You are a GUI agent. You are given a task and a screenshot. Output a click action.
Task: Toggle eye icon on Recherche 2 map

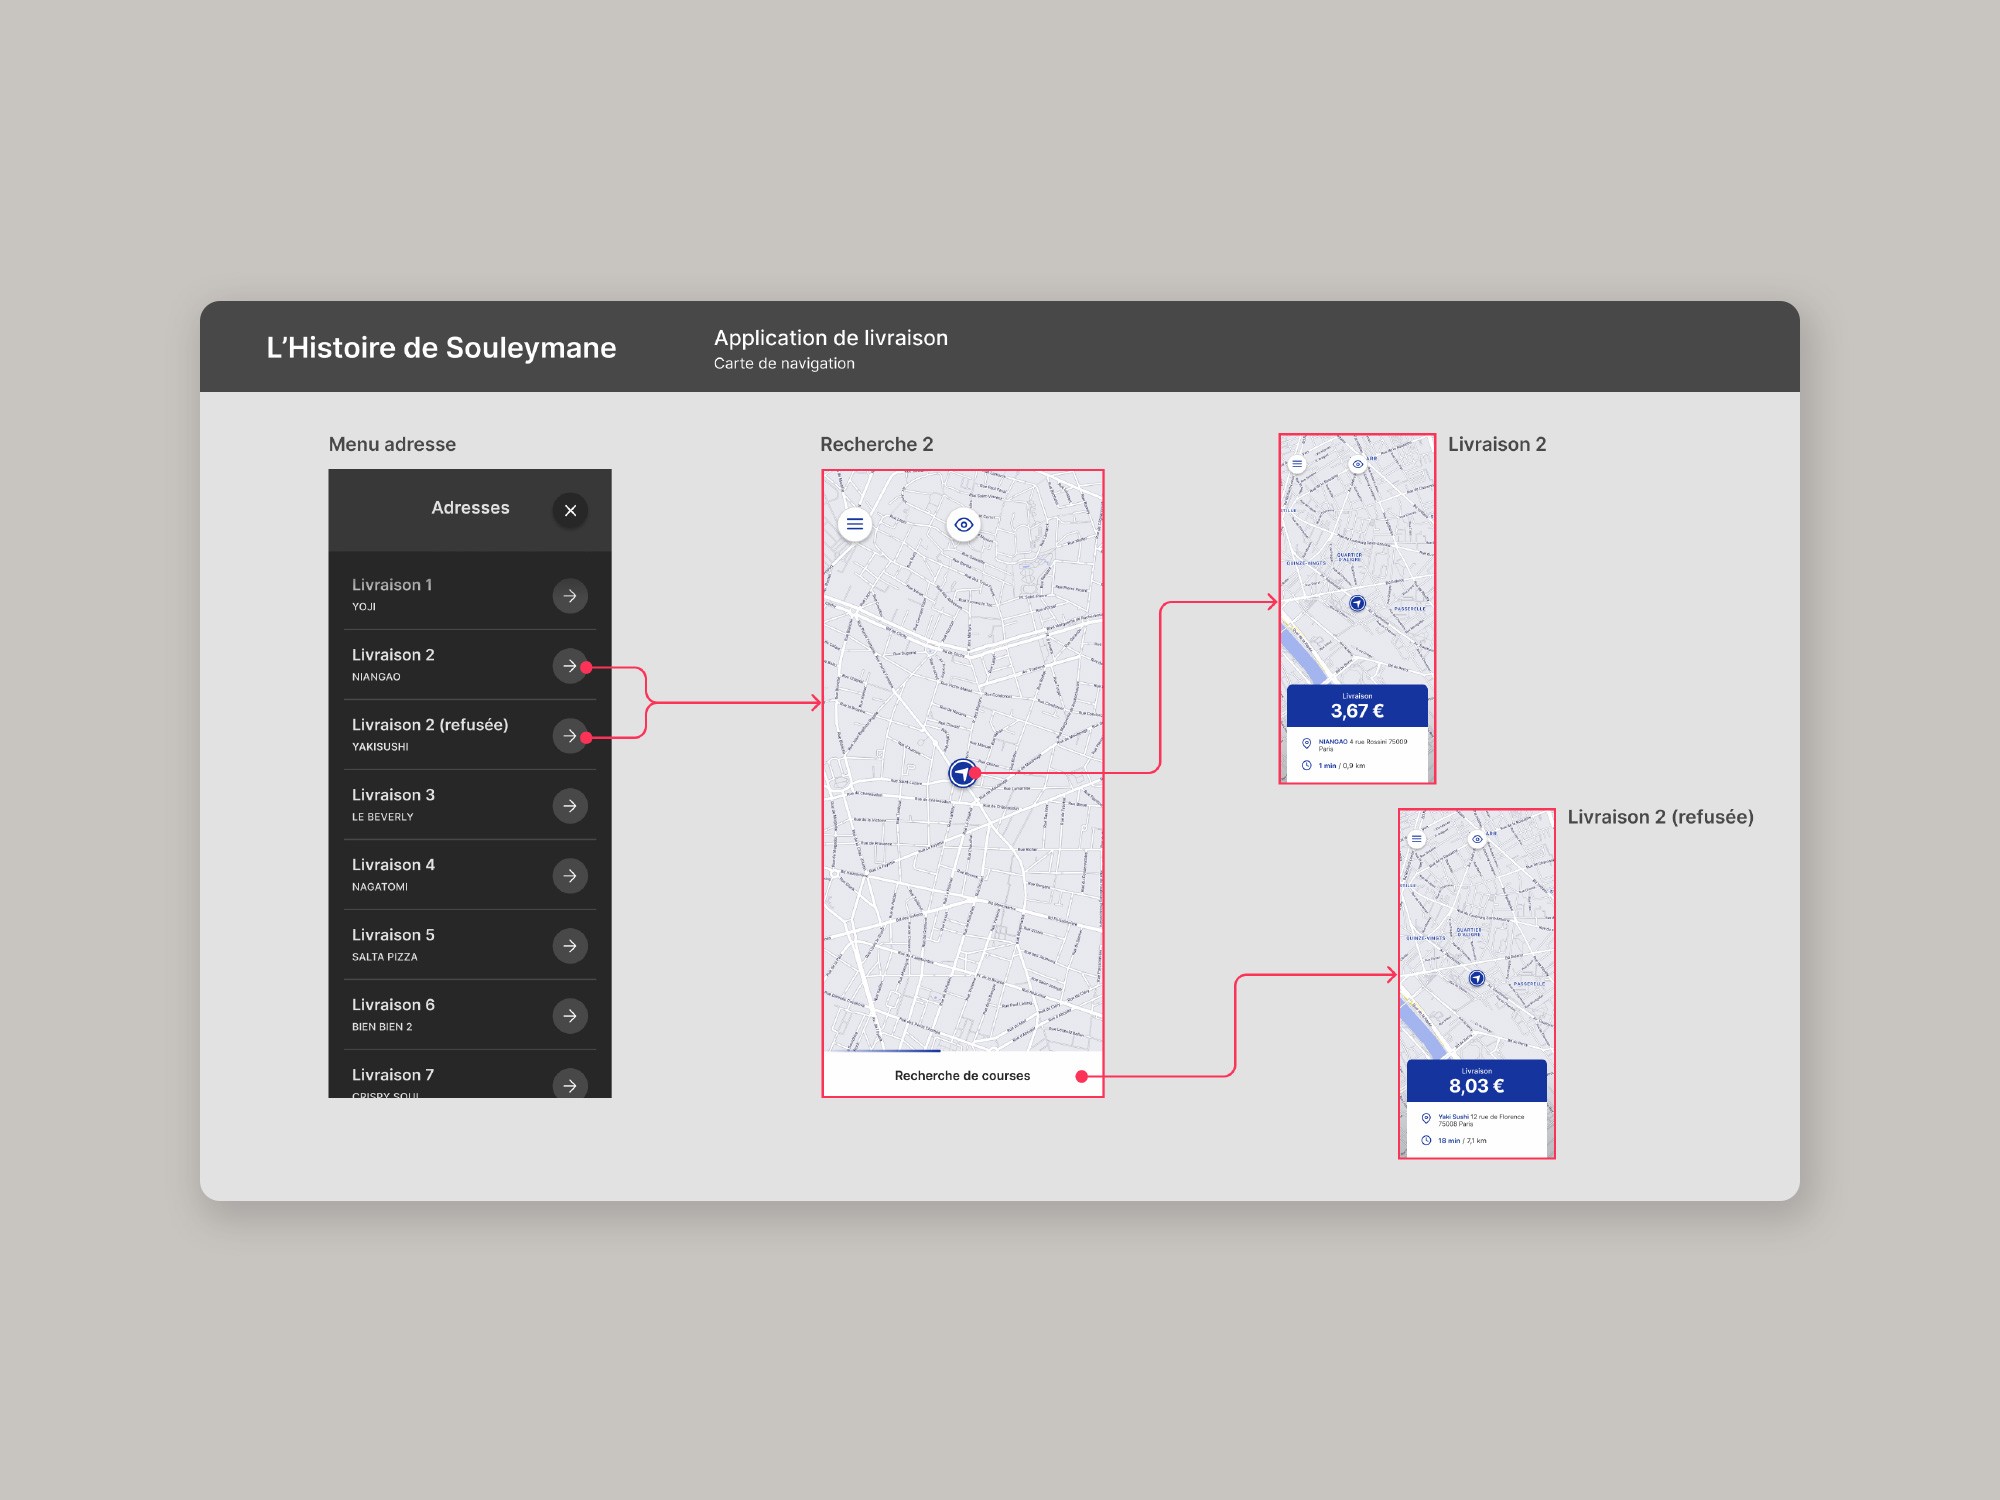coord(963,524)
